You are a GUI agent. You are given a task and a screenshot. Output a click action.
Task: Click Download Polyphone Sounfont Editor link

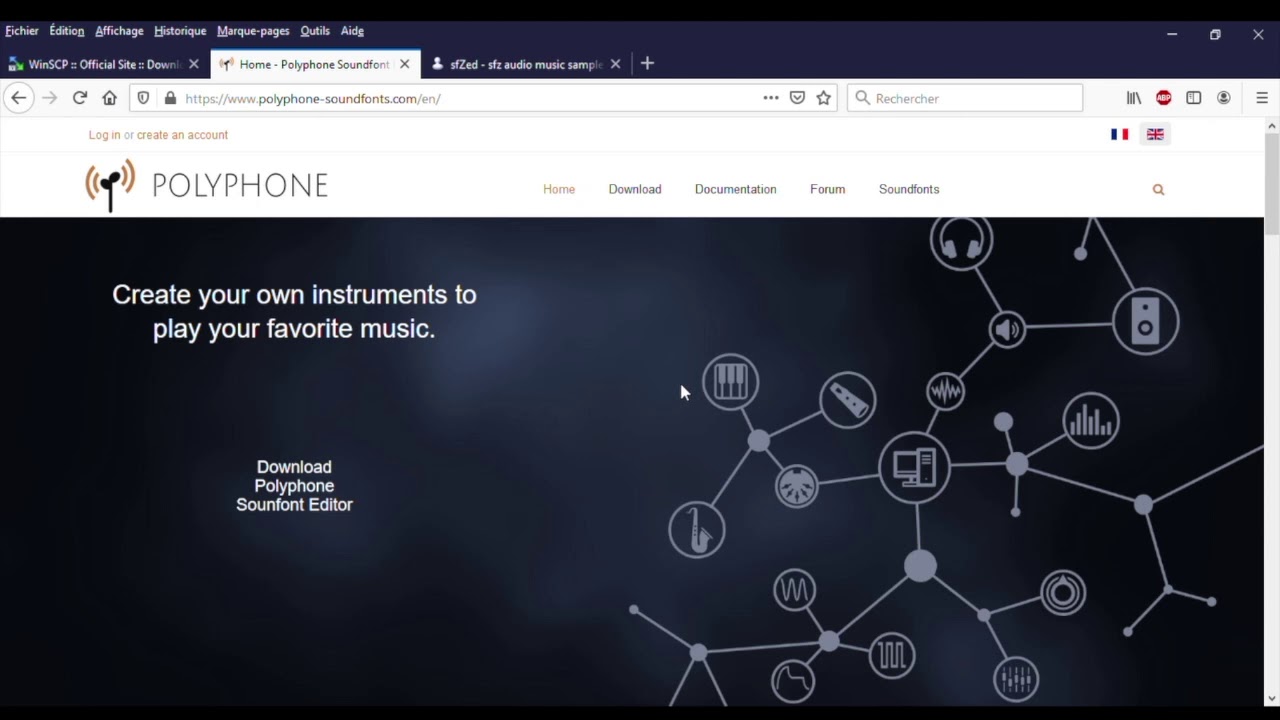tap(294, 486)
